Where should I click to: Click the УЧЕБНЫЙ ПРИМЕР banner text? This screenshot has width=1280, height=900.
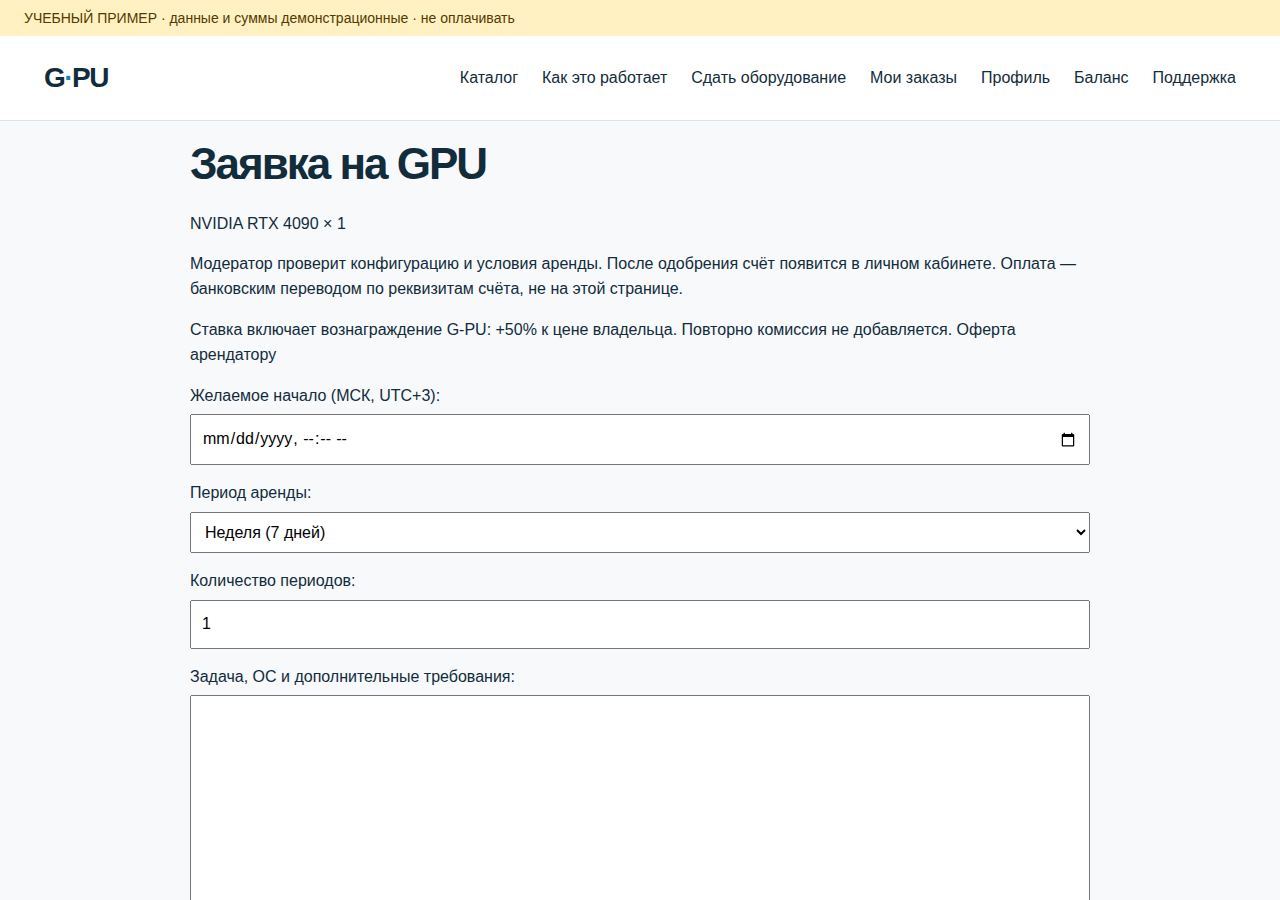pyautogui.click(x=269, y=18)
